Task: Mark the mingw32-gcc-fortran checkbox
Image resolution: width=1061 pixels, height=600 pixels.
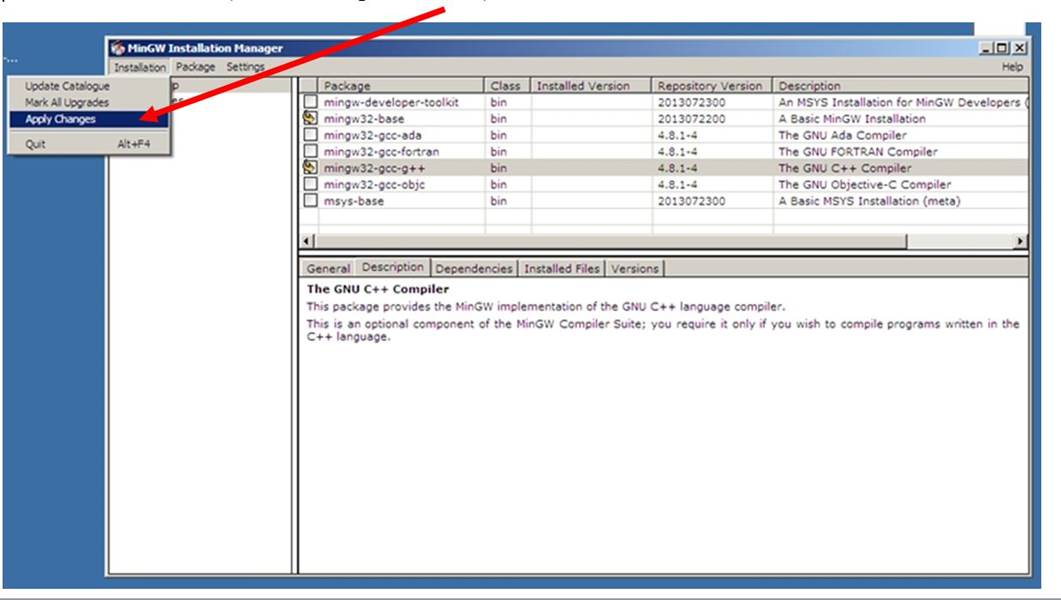Action: [310, 152]
